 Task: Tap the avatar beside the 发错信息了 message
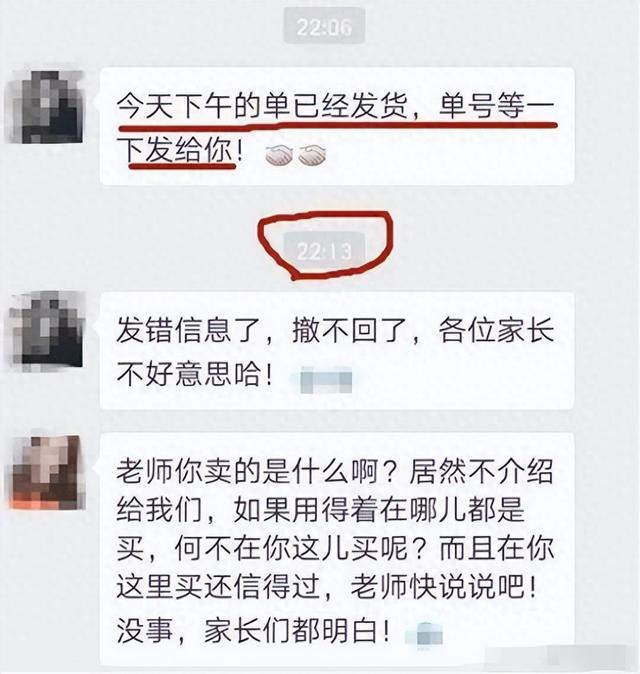45,330
